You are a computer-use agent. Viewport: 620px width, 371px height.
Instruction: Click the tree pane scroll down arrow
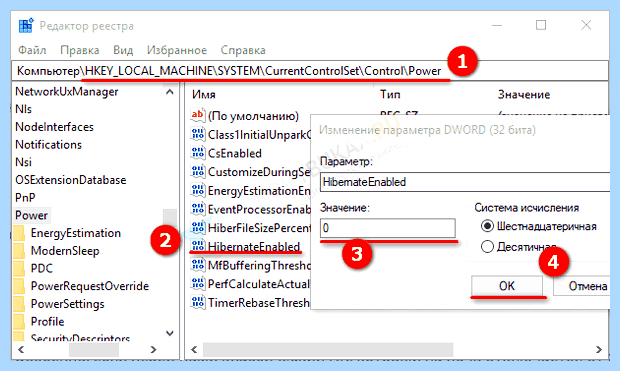170,333
